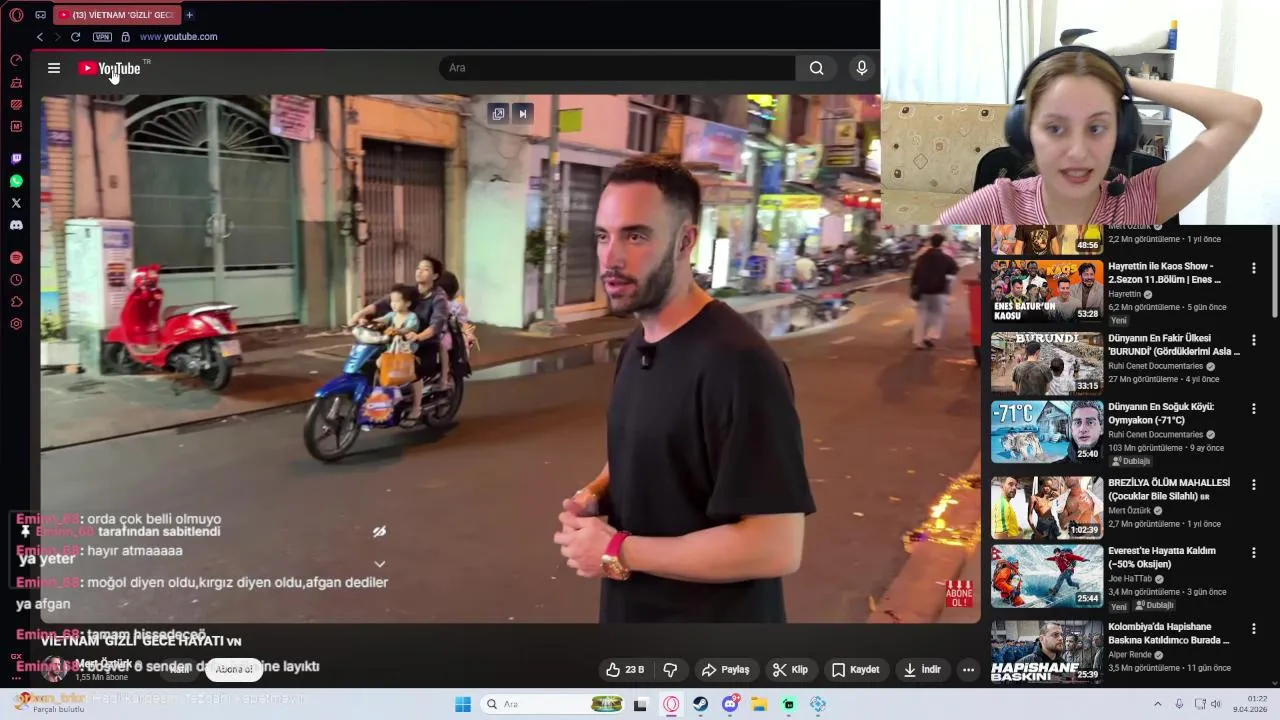
Task: Open the YouTube hamburger guide menu
Action: click(x=54, y=68)
